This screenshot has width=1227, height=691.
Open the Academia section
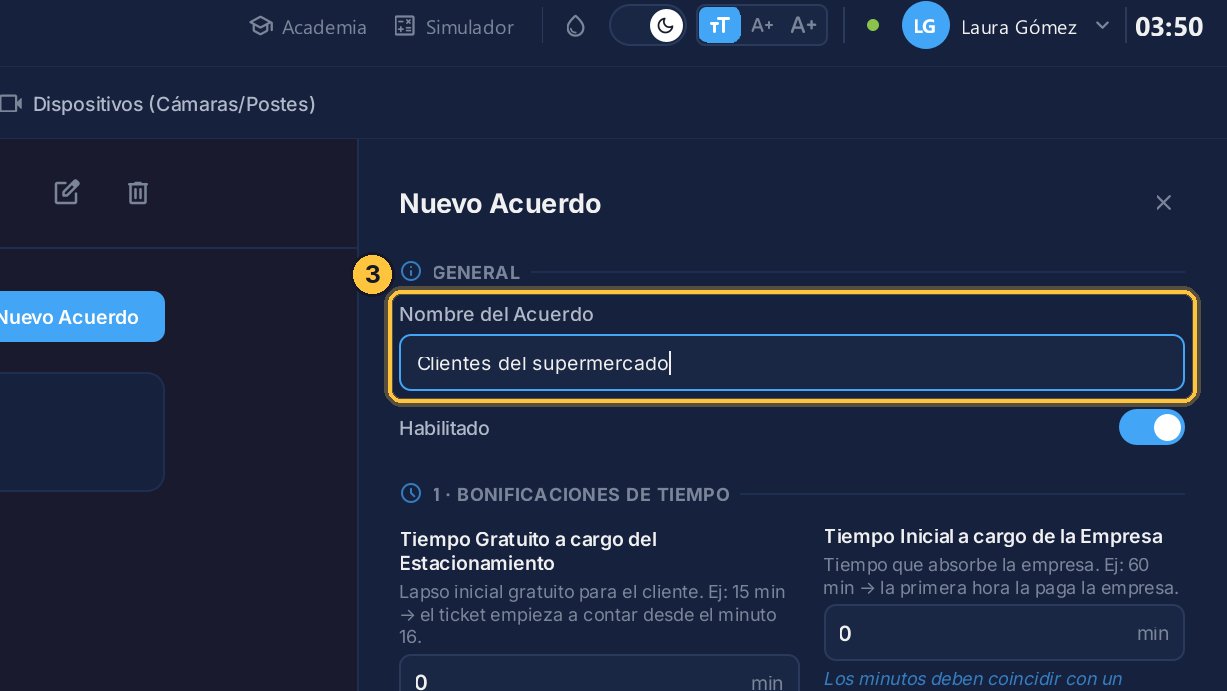tap(308, 27)
